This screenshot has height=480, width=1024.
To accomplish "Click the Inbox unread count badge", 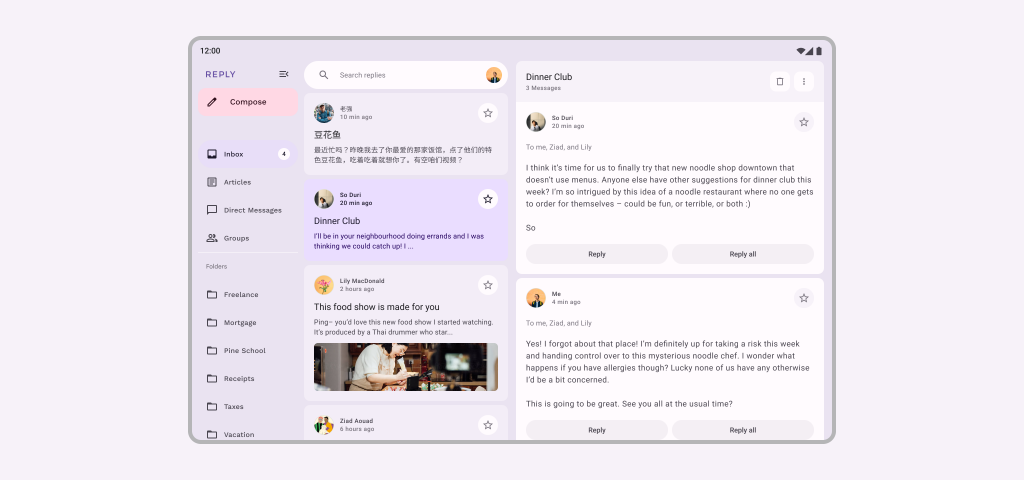I will (x=283, y=154).
